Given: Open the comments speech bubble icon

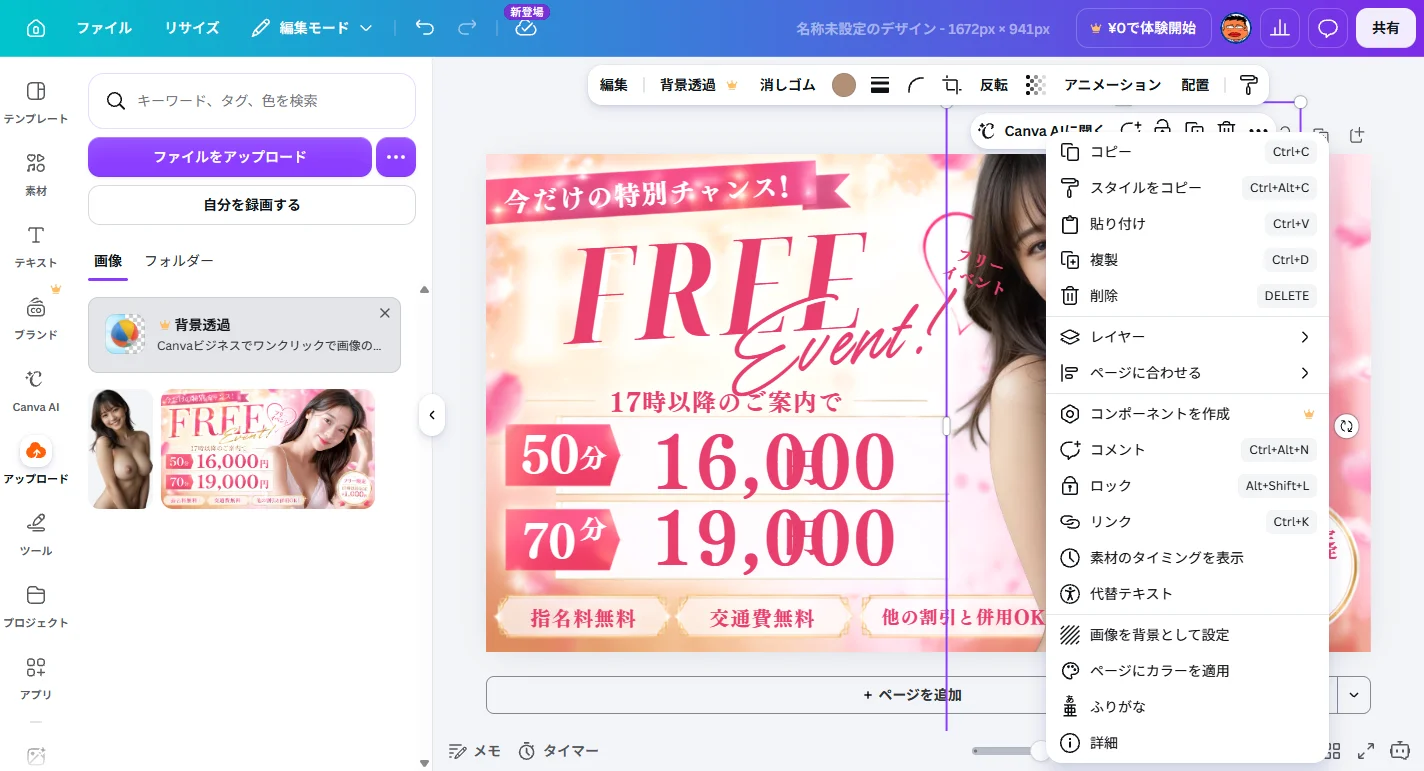Looking at the screenshot, I should 1328,28.
